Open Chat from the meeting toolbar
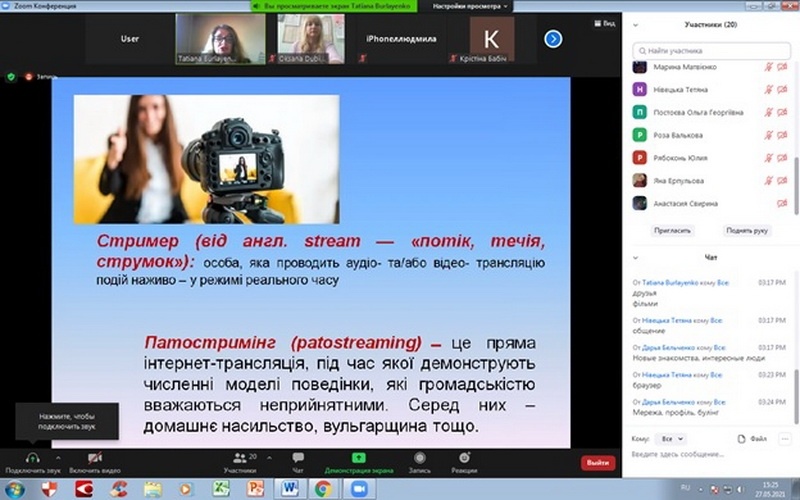800x500 pixels. point(298,457)
